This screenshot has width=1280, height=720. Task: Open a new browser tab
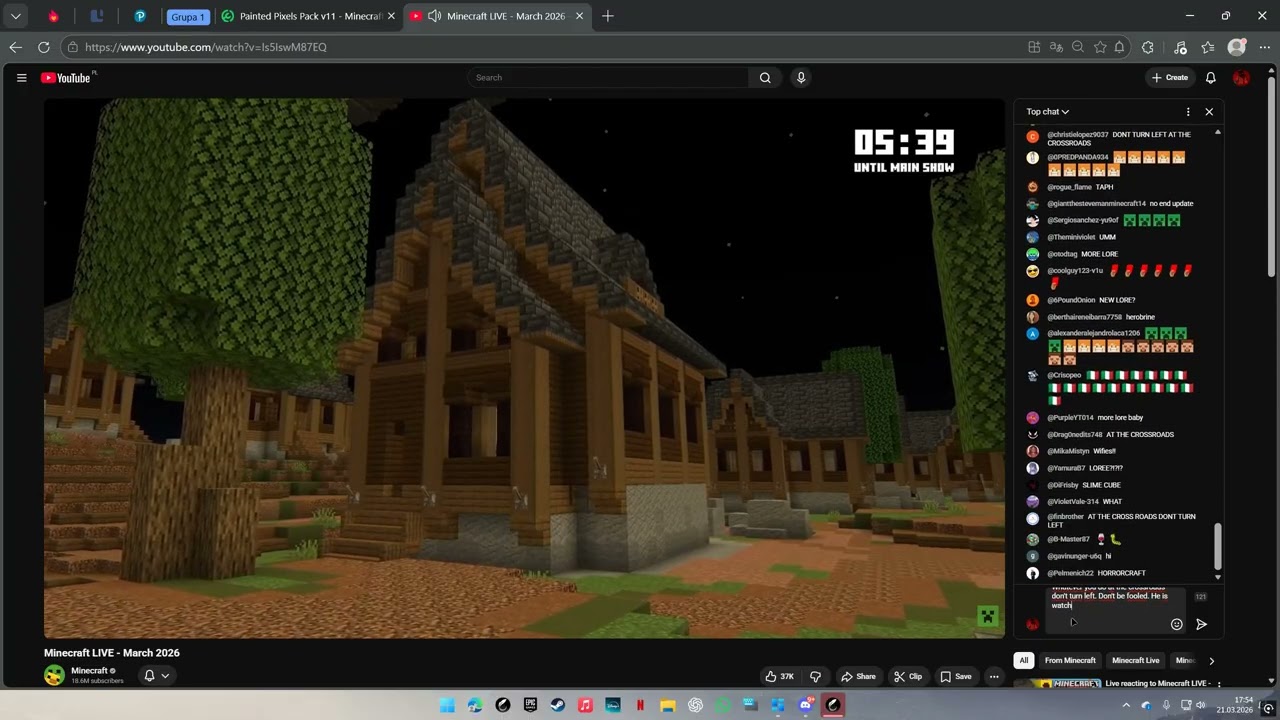tap(608, 16)
